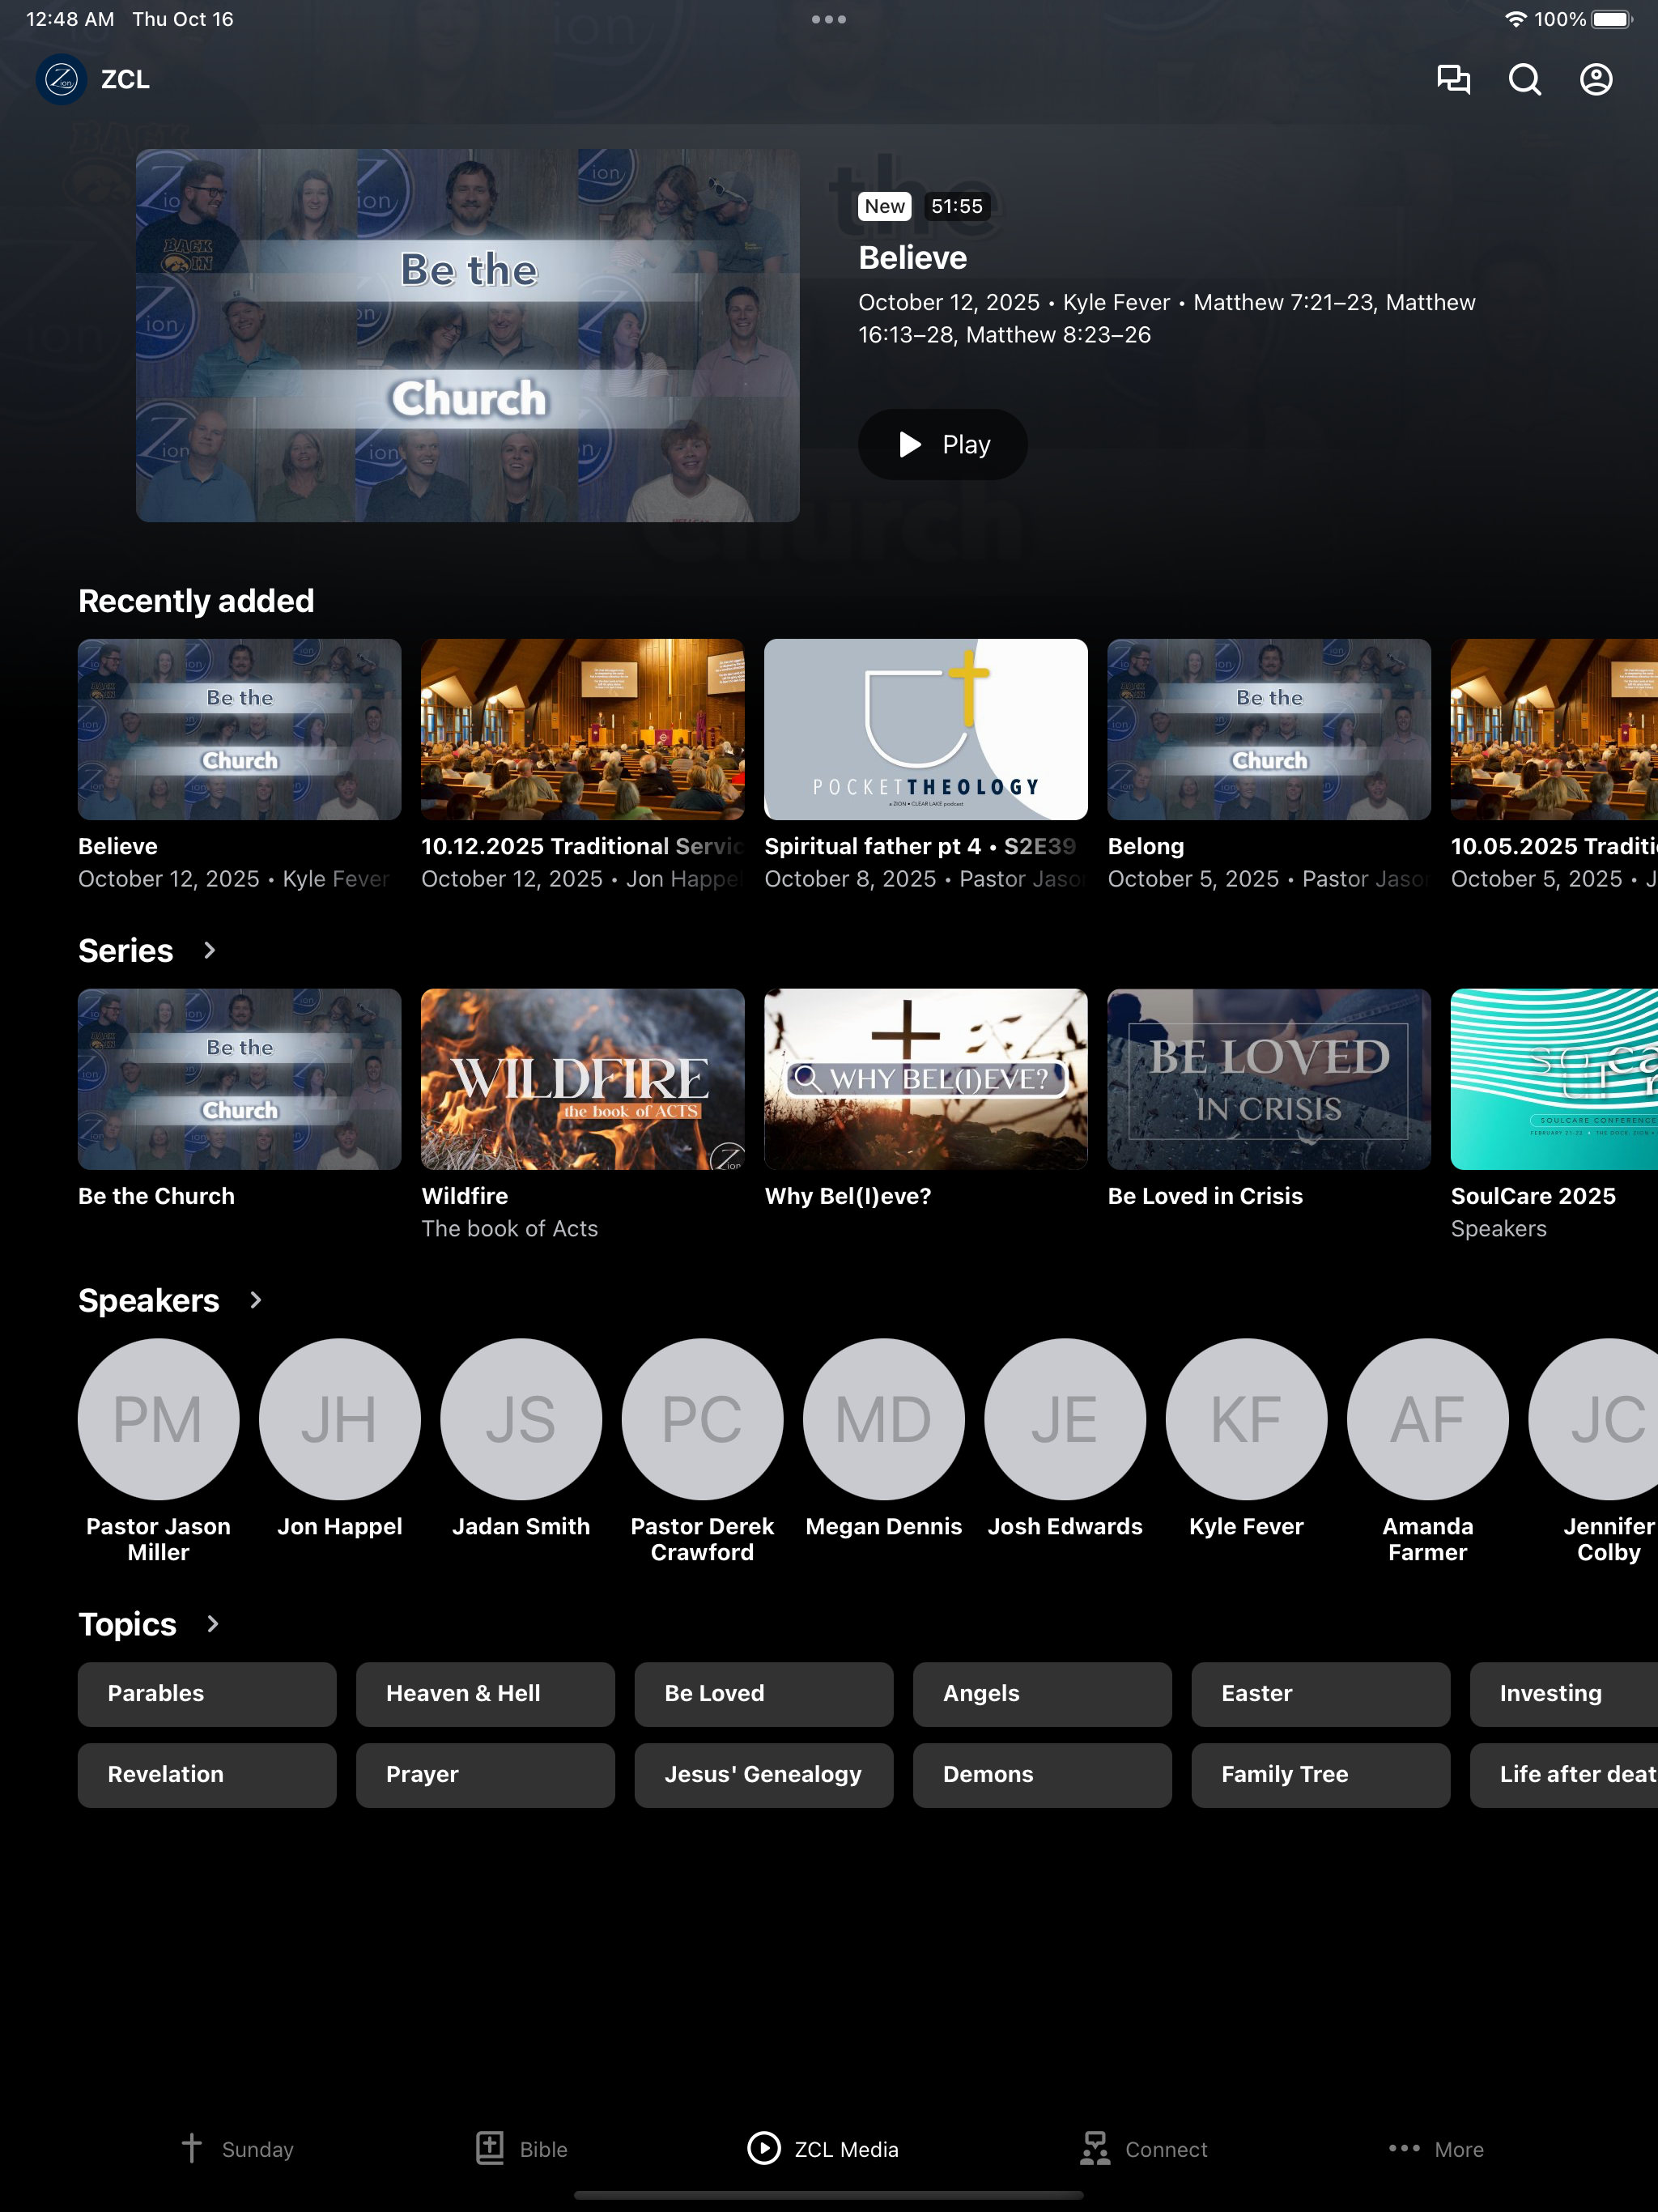This screenshot has height=2212, width=1658.
Task: Open the Wildfire series
Action: coord(583,1115)
